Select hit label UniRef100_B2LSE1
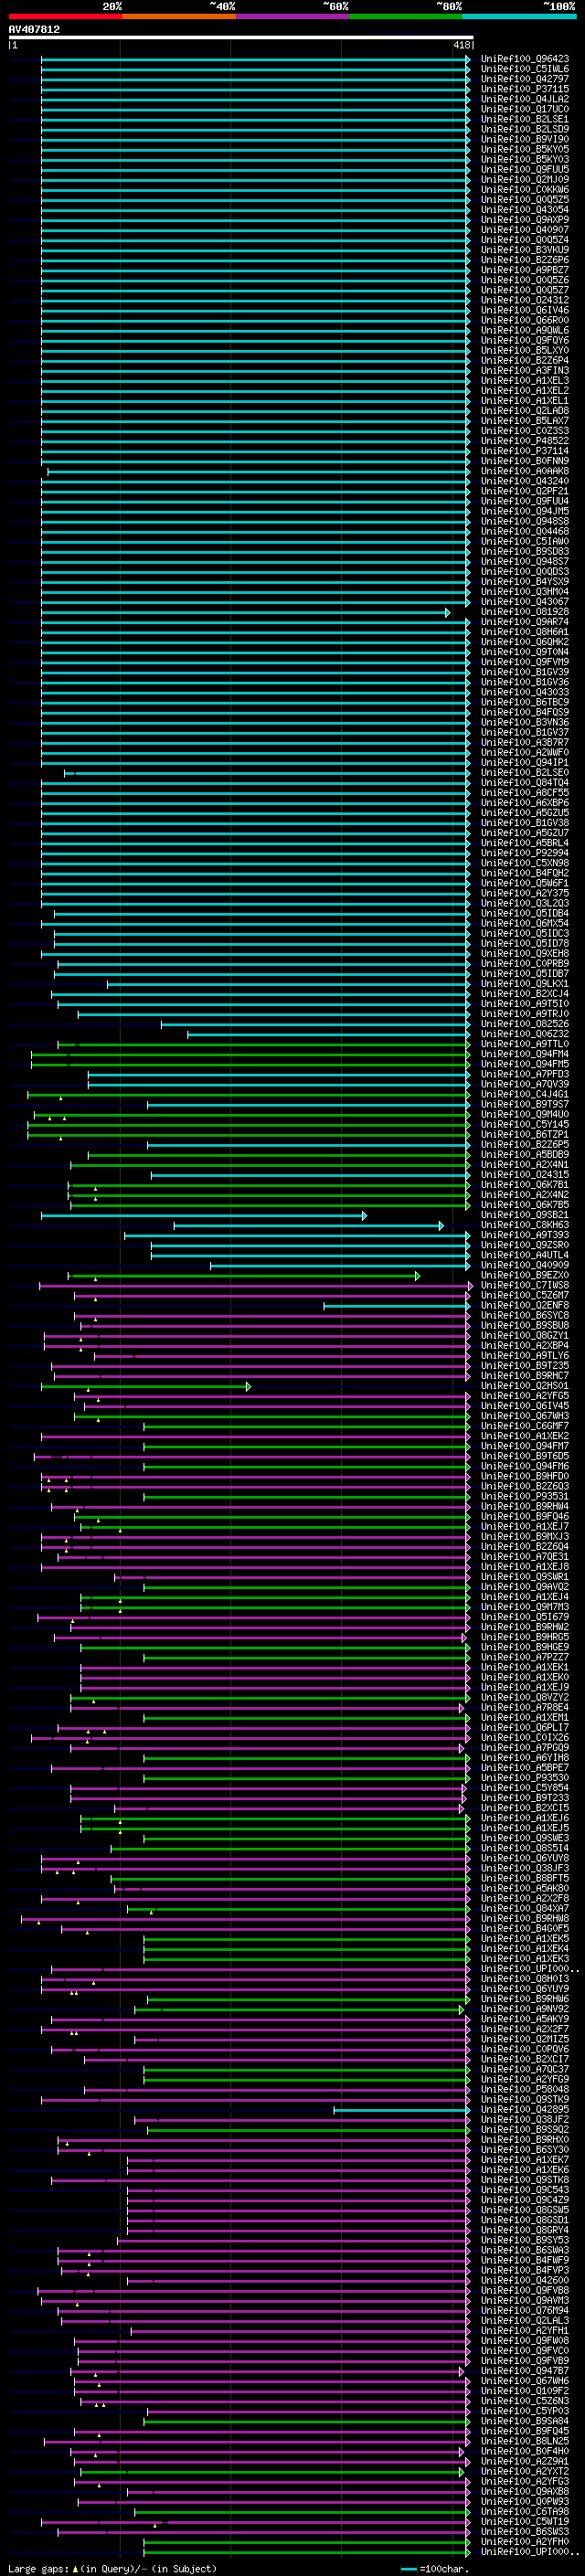Viewport: 585px width, 2576px height. click(x=525, y=119)
